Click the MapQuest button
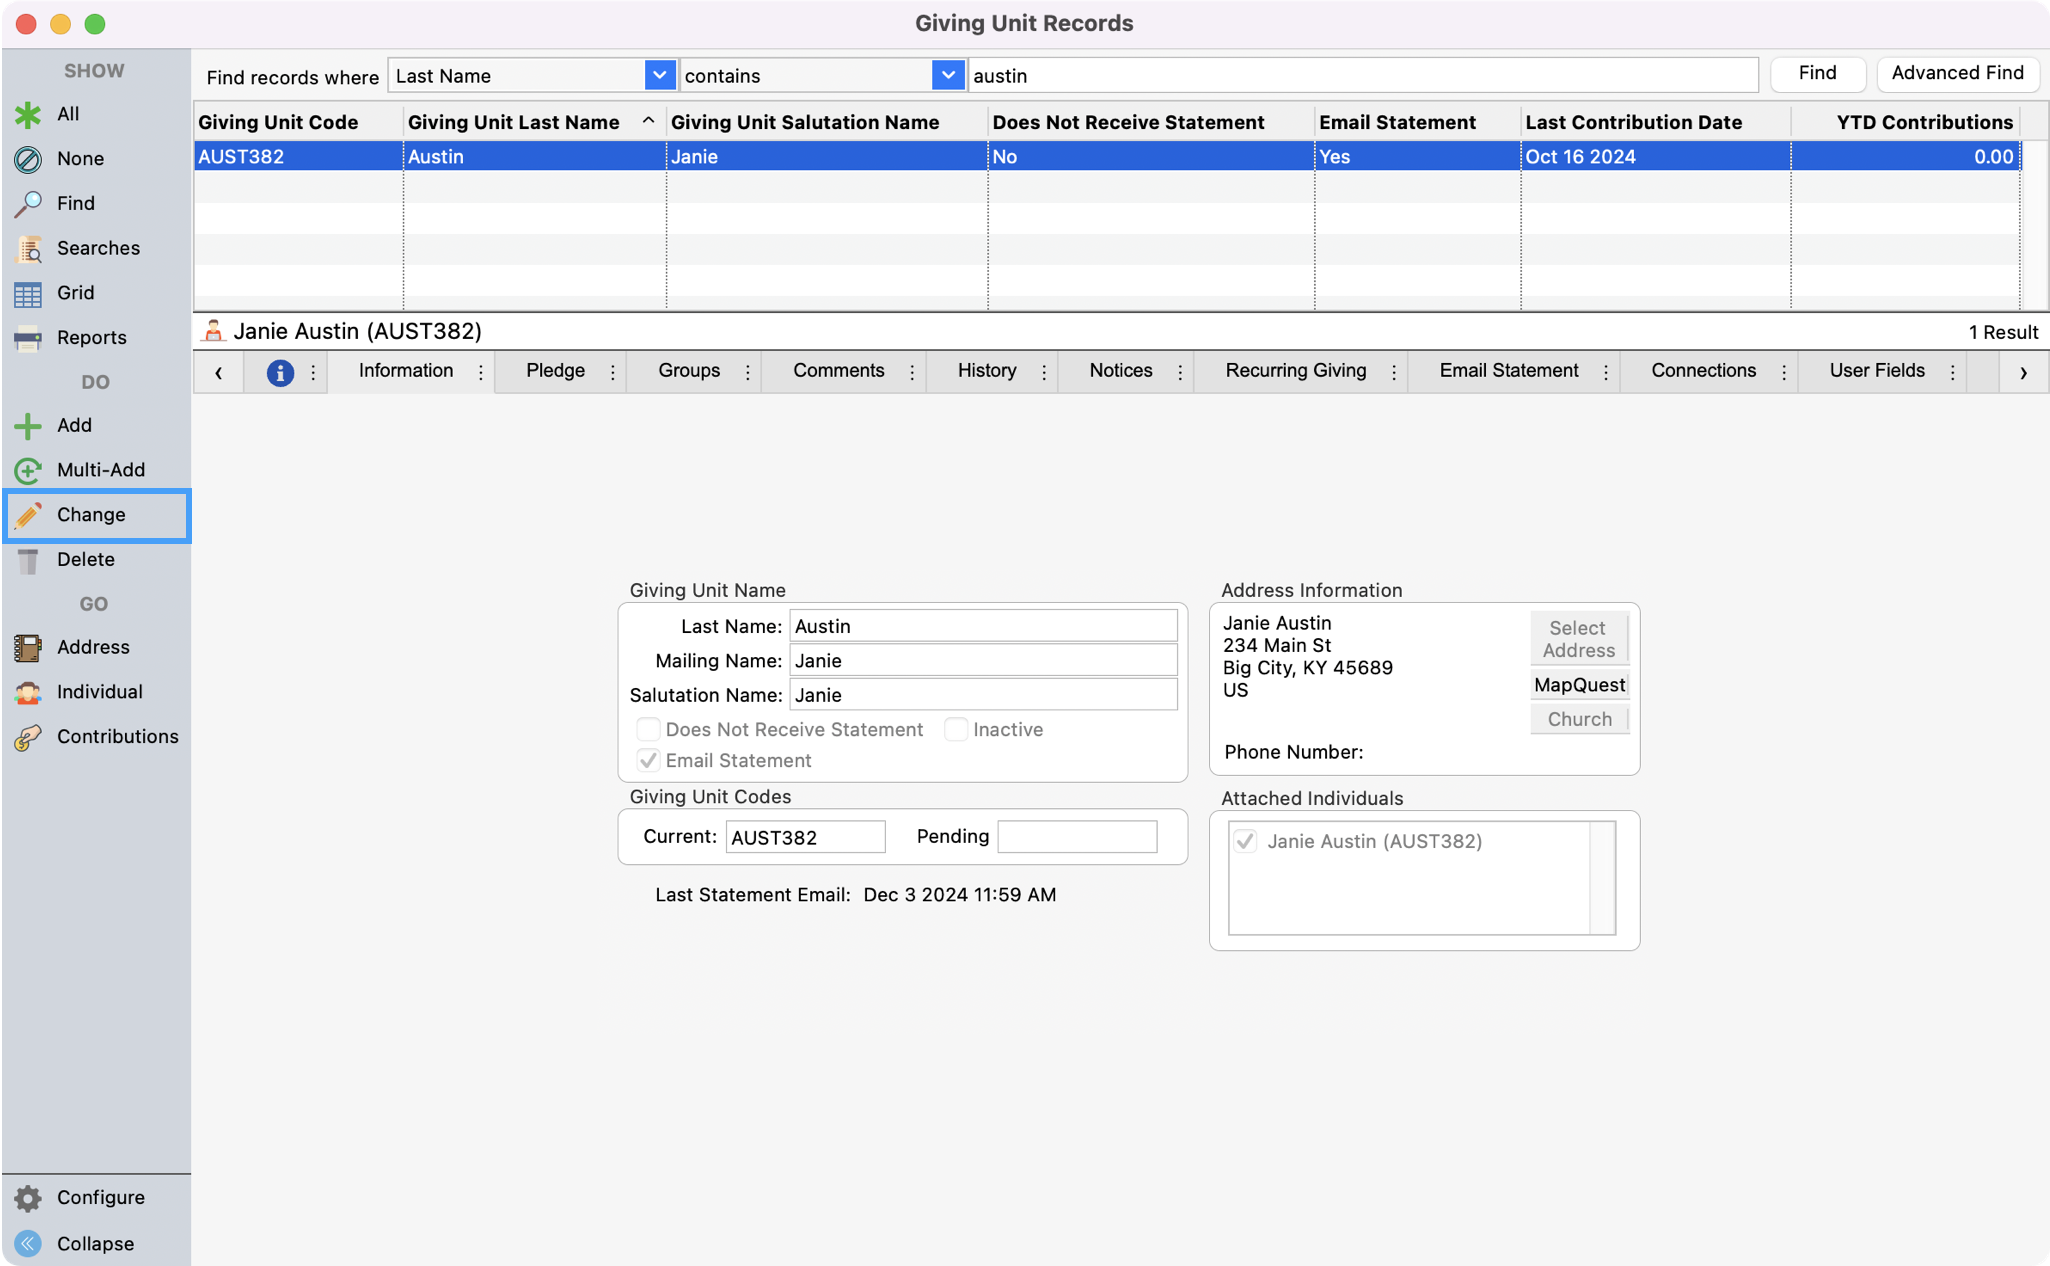2050x1266 pixels. (1578, 684)
